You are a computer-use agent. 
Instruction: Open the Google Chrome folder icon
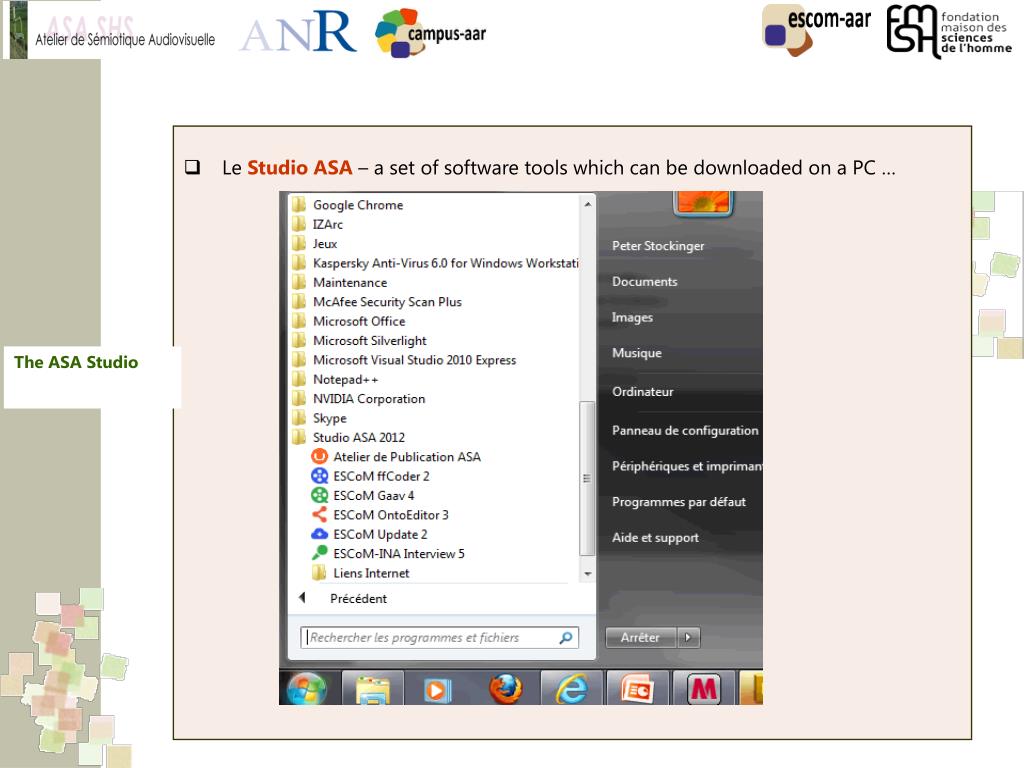click(298, 205)
